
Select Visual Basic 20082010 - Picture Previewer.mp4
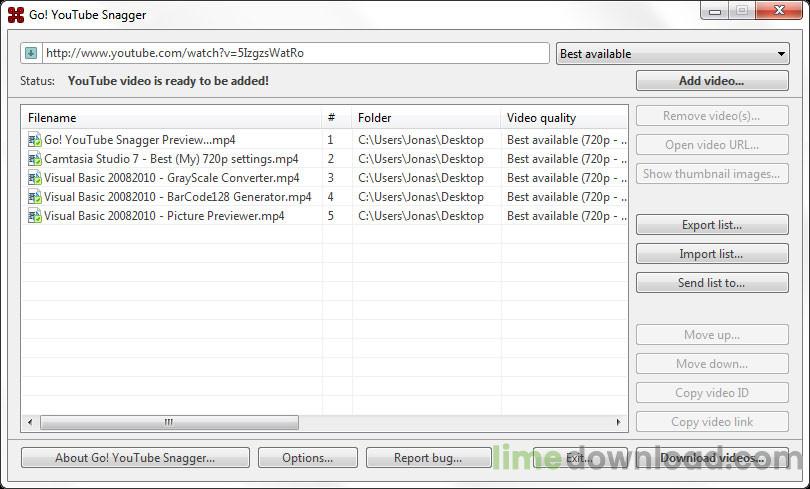click(x=164, y=216)
